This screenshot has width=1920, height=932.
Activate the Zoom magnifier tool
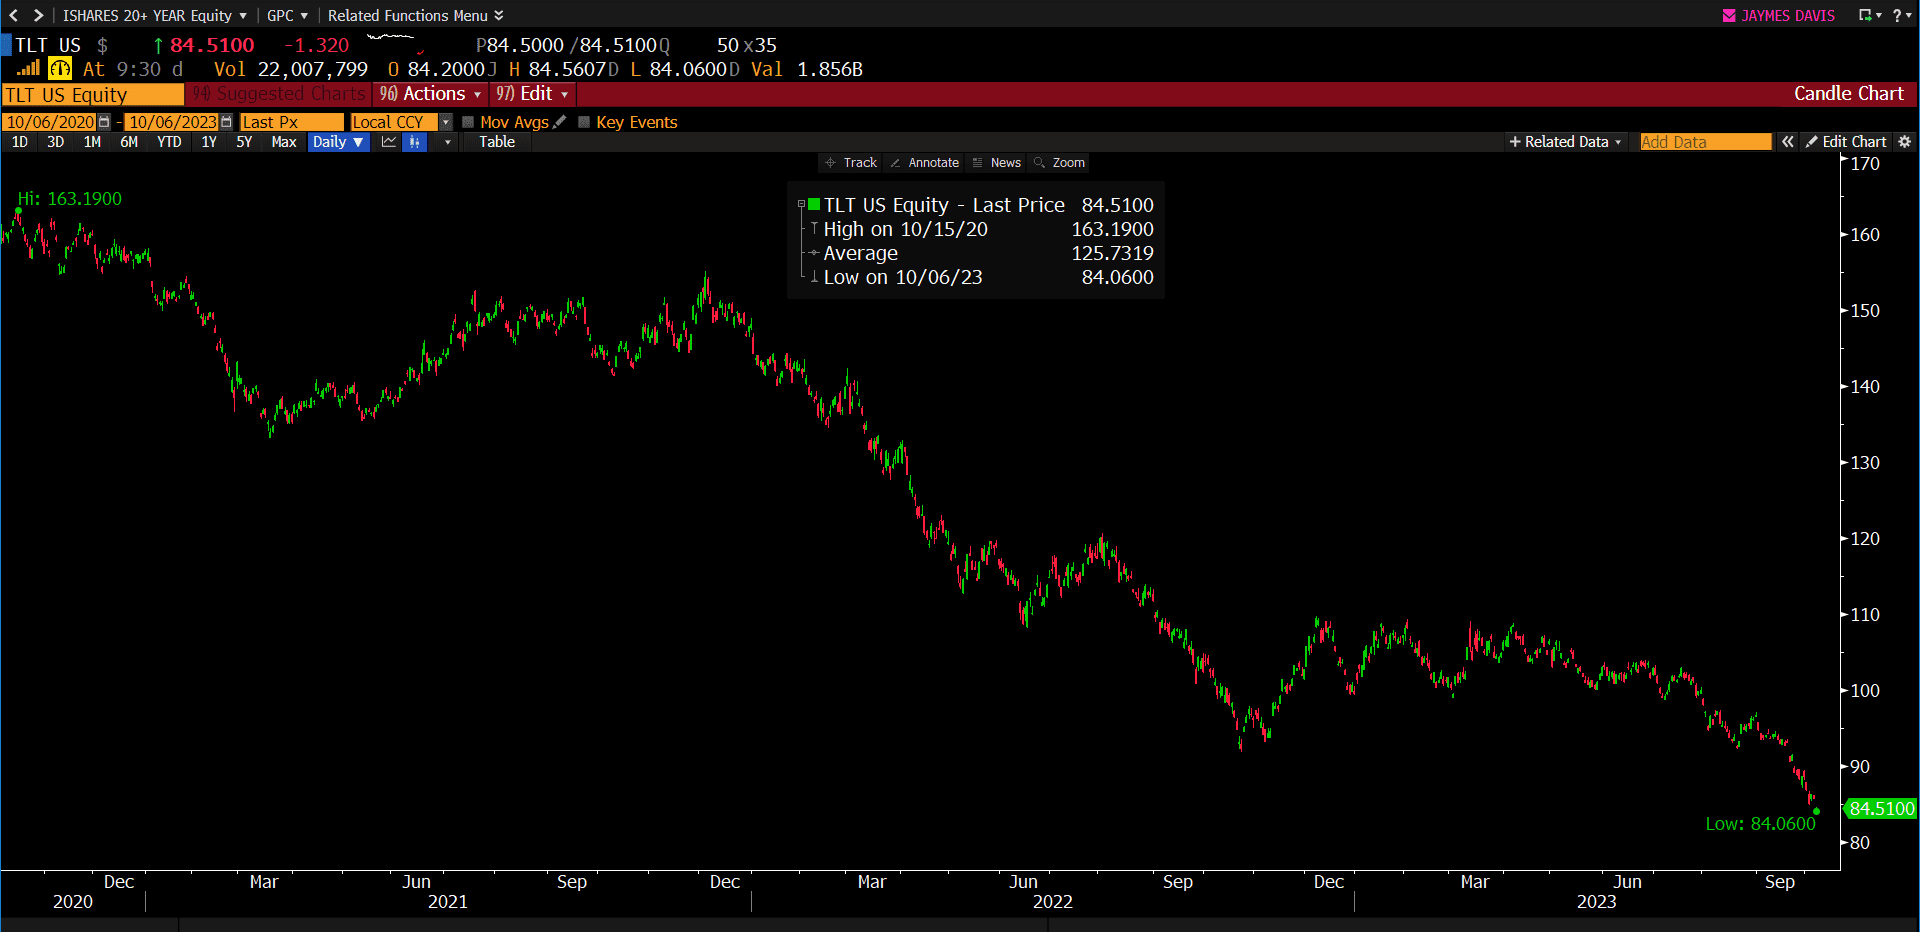coord(1059,163)
